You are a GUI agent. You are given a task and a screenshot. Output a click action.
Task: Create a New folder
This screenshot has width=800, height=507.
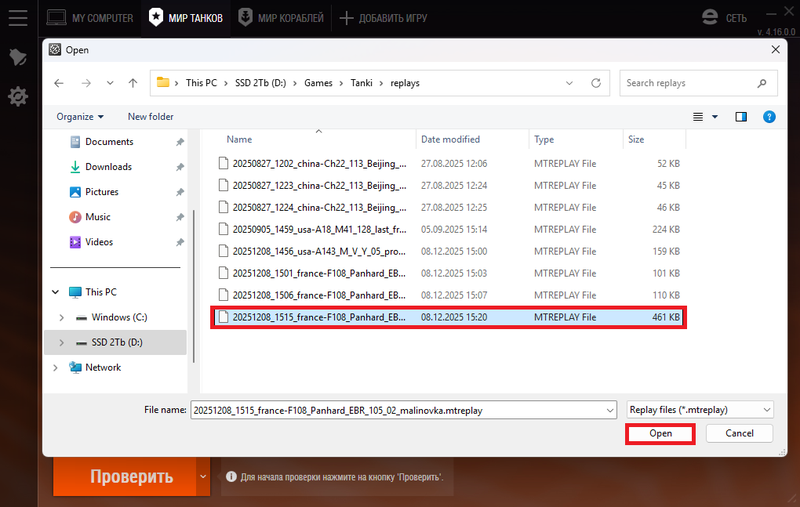[151, 117]
